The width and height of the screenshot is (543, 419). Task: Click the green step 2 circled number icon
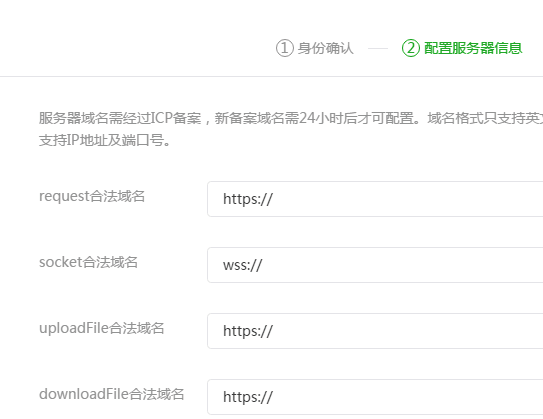pos(411,48)
